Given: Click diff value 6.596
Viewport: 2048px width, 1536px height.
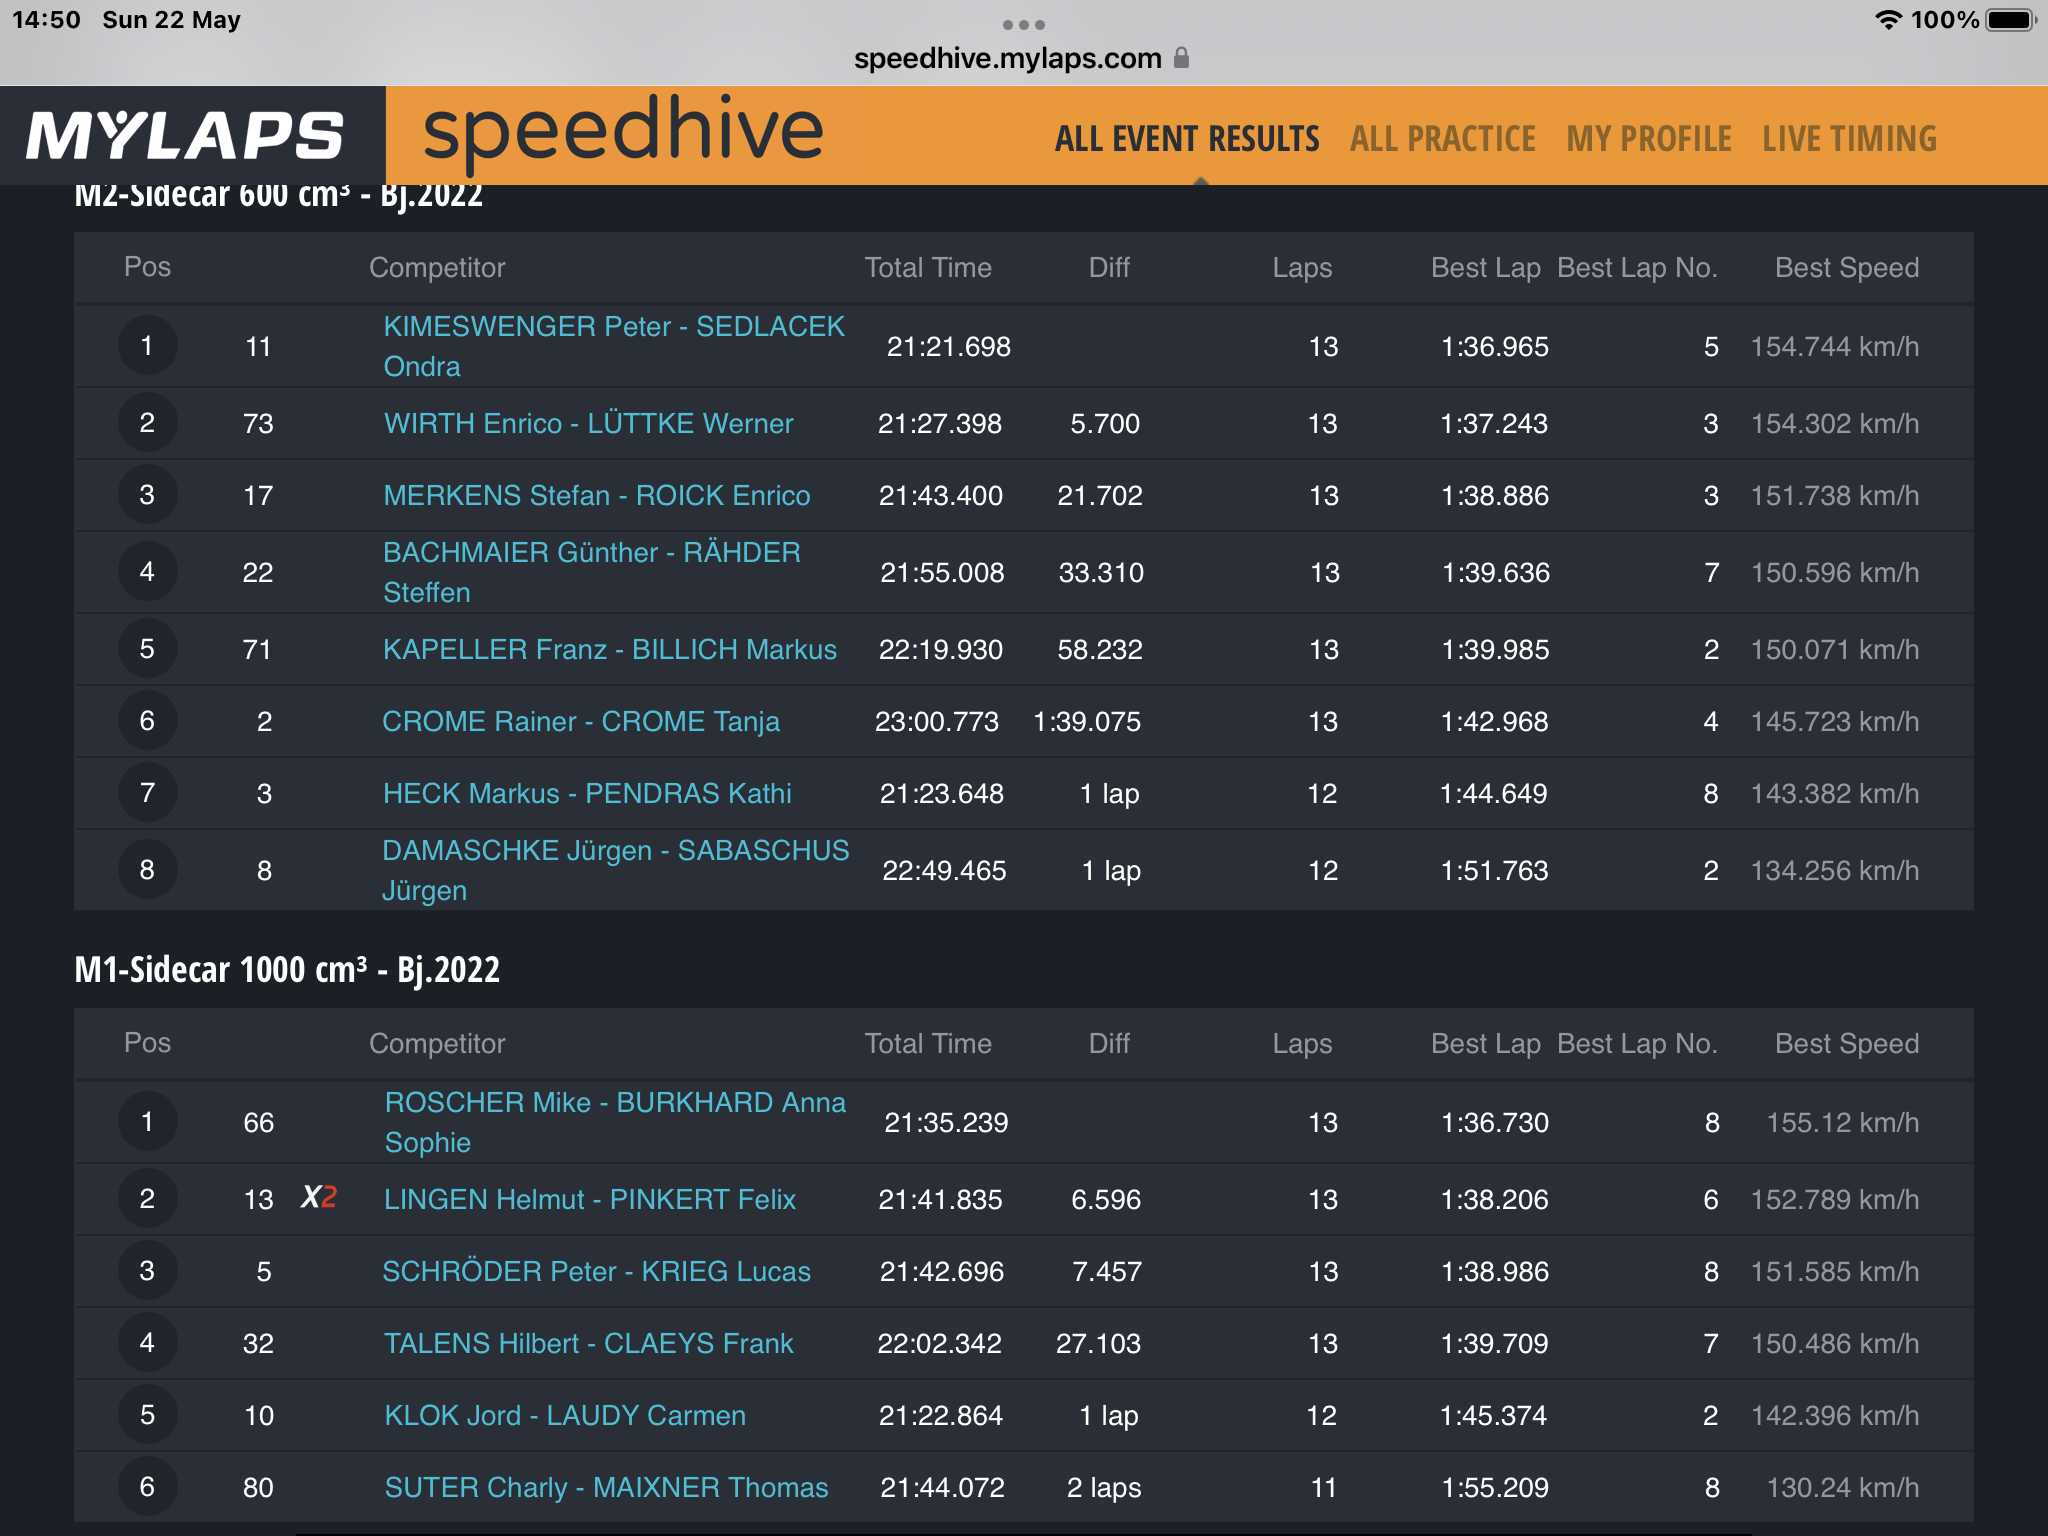Looking at the screenshot, I should pyautogui.click(x=1106, y=1199).
